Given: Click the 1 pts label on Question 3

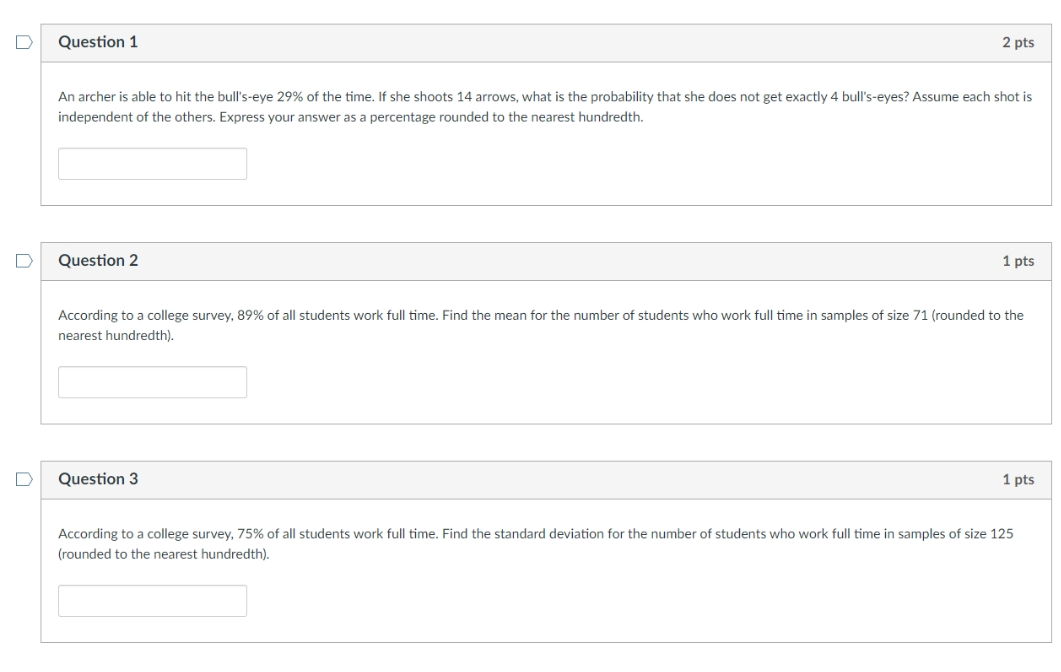Looking at the screenshot, I should click(x=1018, y=479).
